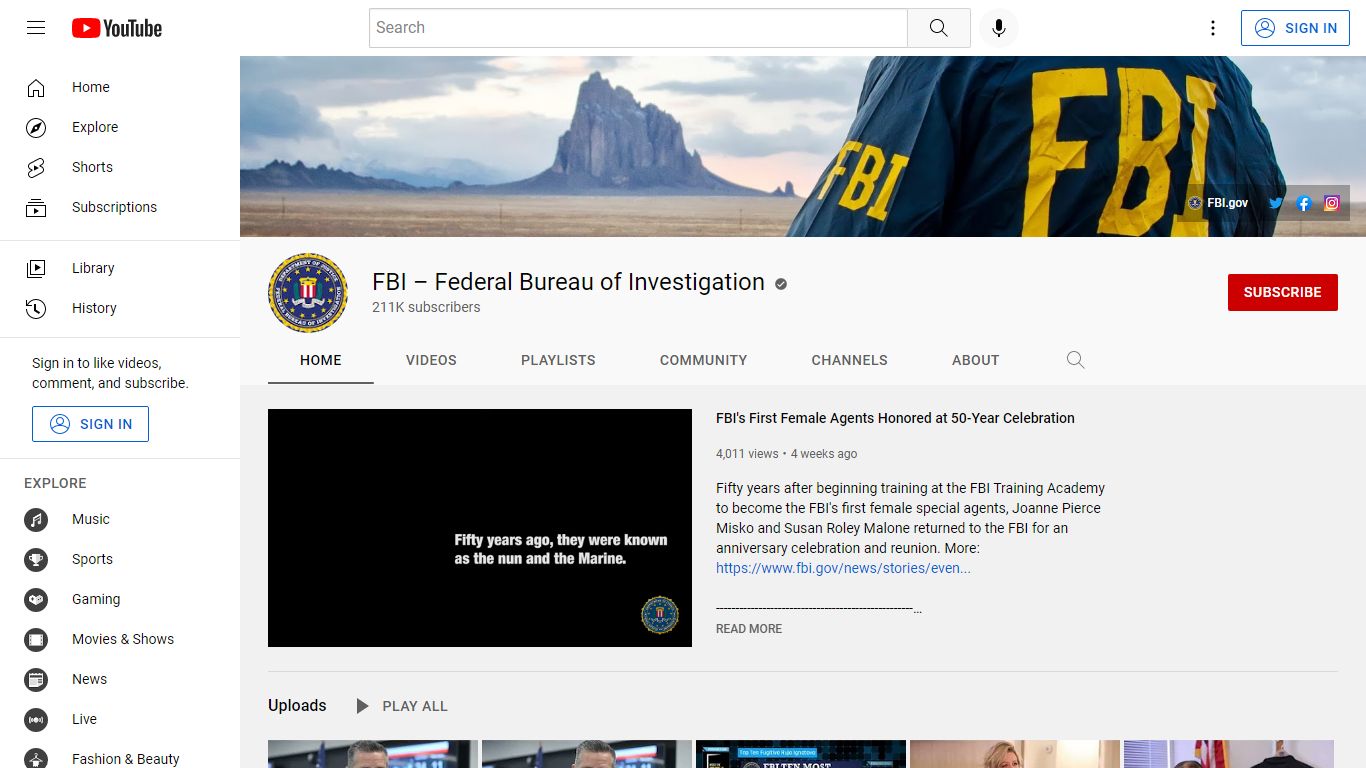The height and width of the screenshot is (768, 1366).
Task: Click the History clock icon
Action: pos(36,308)
